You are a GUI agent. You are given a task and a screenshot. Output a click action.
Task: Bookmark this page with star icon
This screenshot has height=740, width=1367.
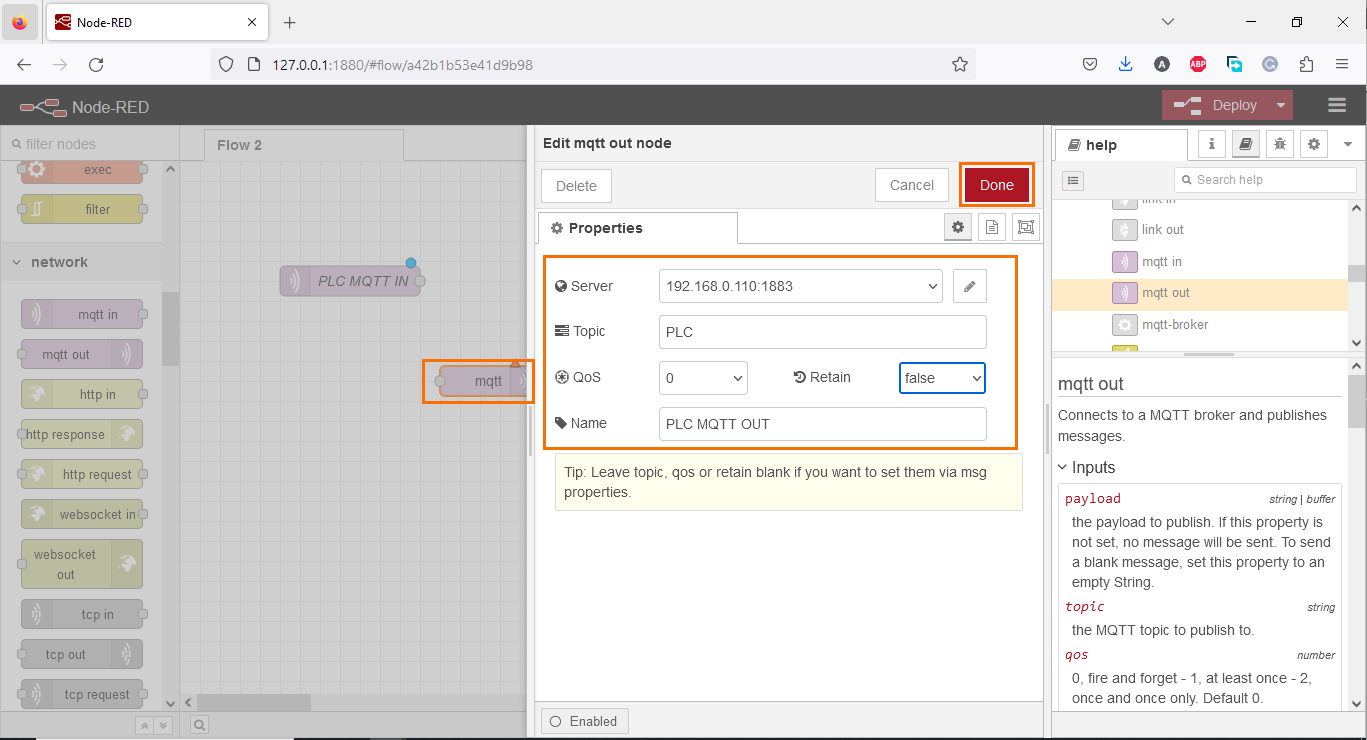point(959,64)
